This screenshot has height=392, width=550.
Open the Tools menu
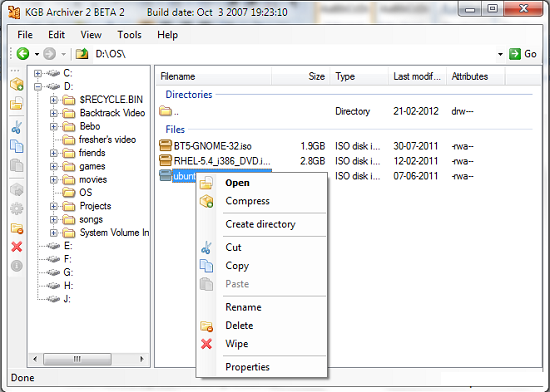129,35
